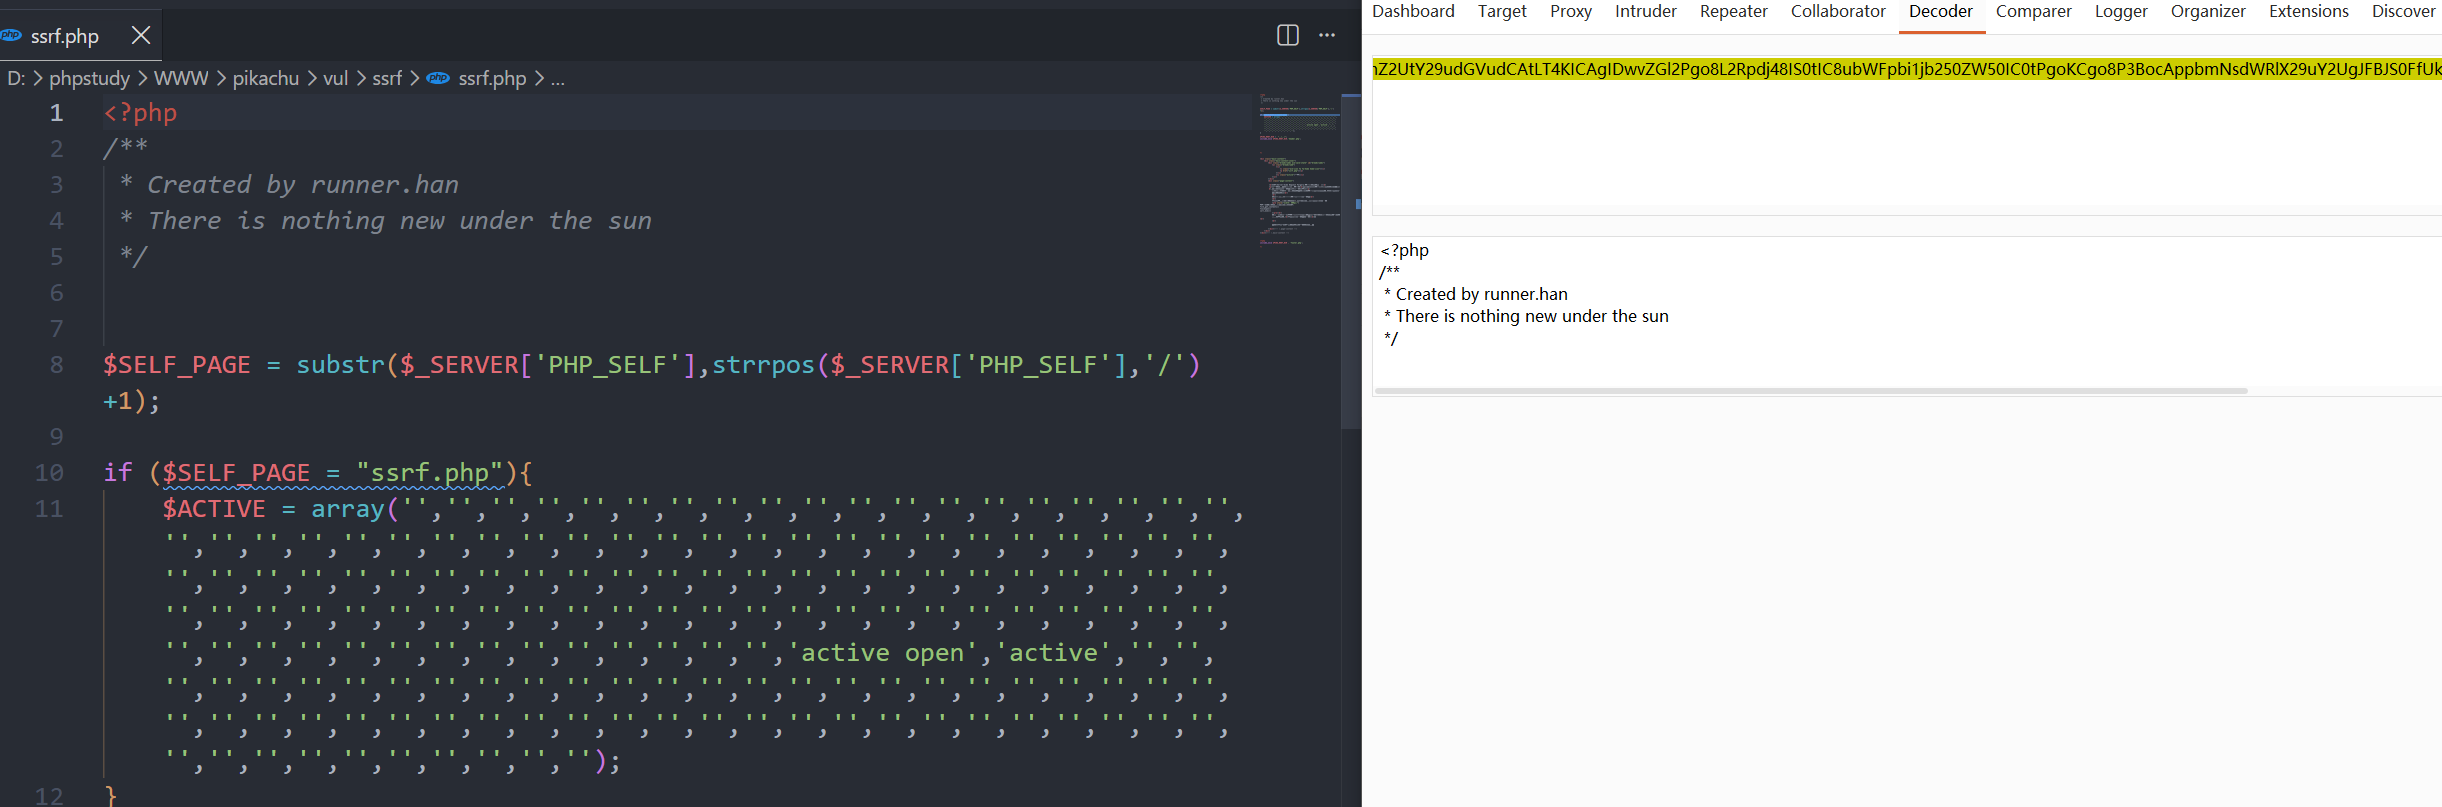Expand the breadcrumb ellipsis symbol list
Image resolution: width=2442 pixels, height=807 pixels.
(558, 78)
